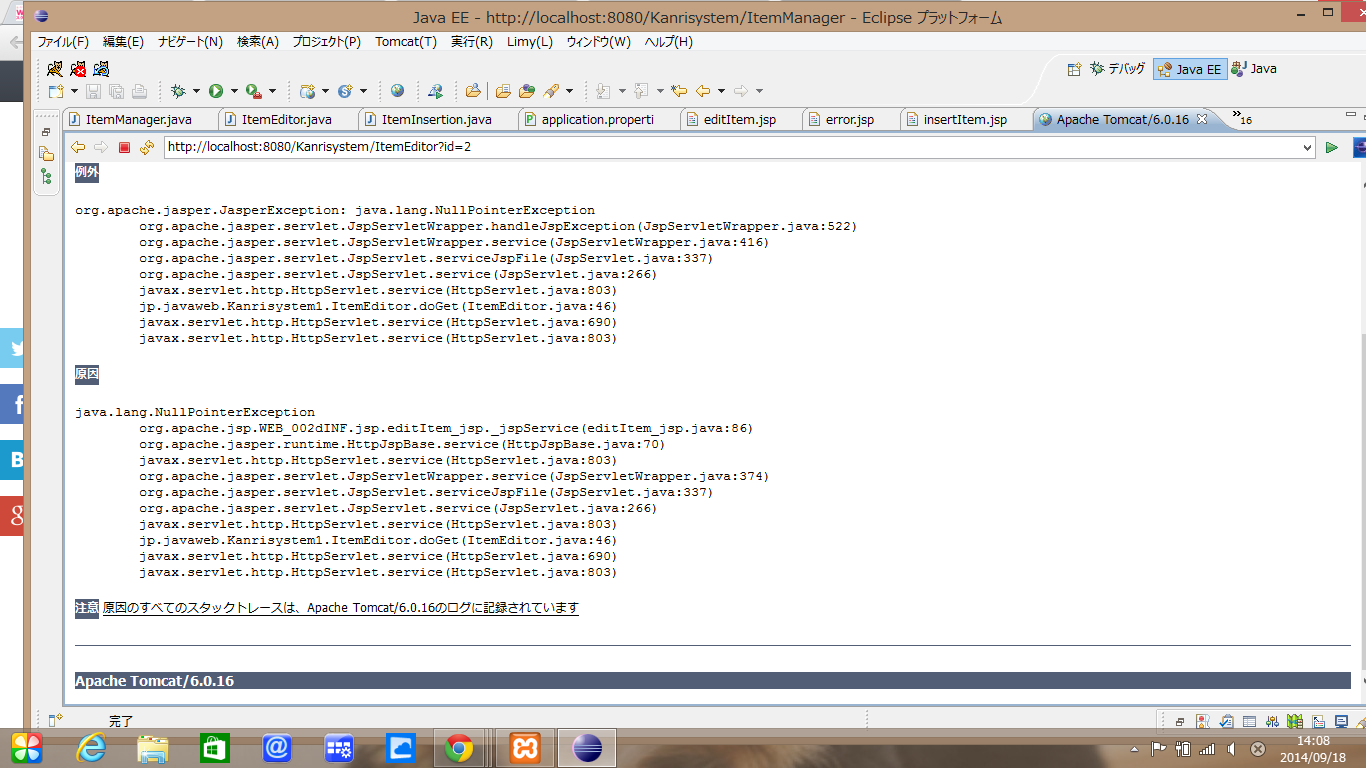Show hidden editor tabs list »16

point(1242,118)
